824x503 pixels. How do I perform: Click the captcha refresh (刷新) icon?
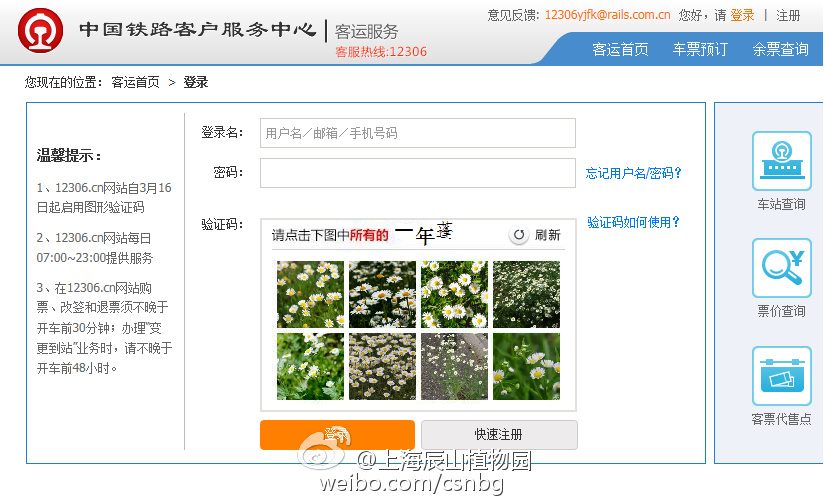(x=519, y=235)
